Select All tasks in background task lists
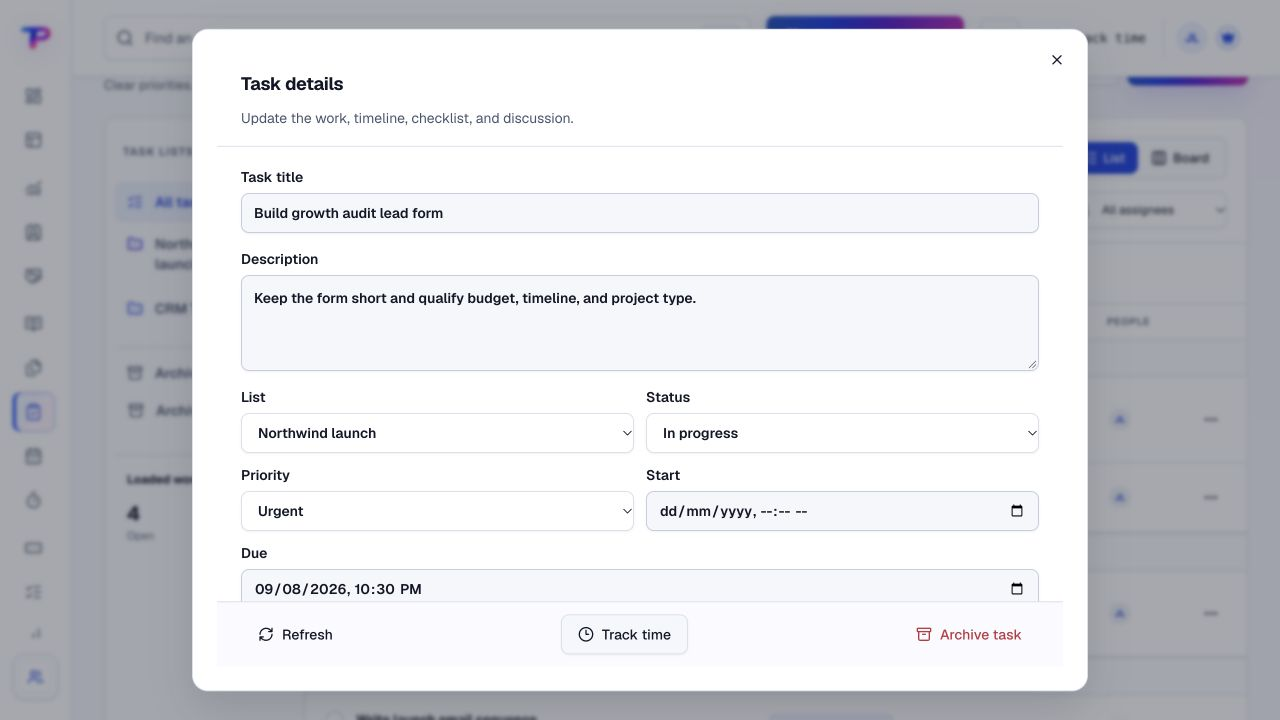1280x720 pixels. click(x=155, y=202)
